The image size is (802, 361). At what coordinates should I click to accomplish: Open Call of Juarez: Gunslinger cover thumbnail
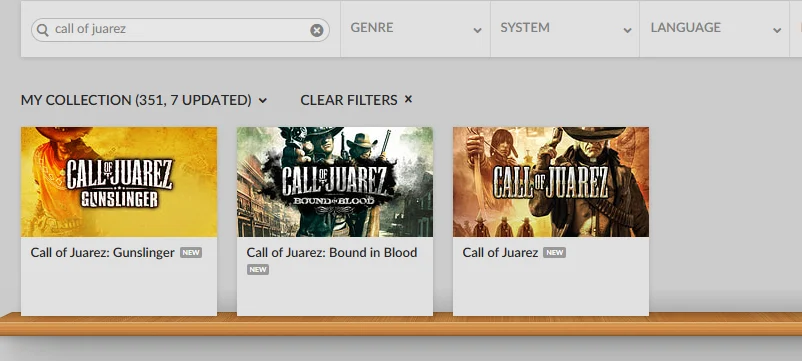click(119, 182)
